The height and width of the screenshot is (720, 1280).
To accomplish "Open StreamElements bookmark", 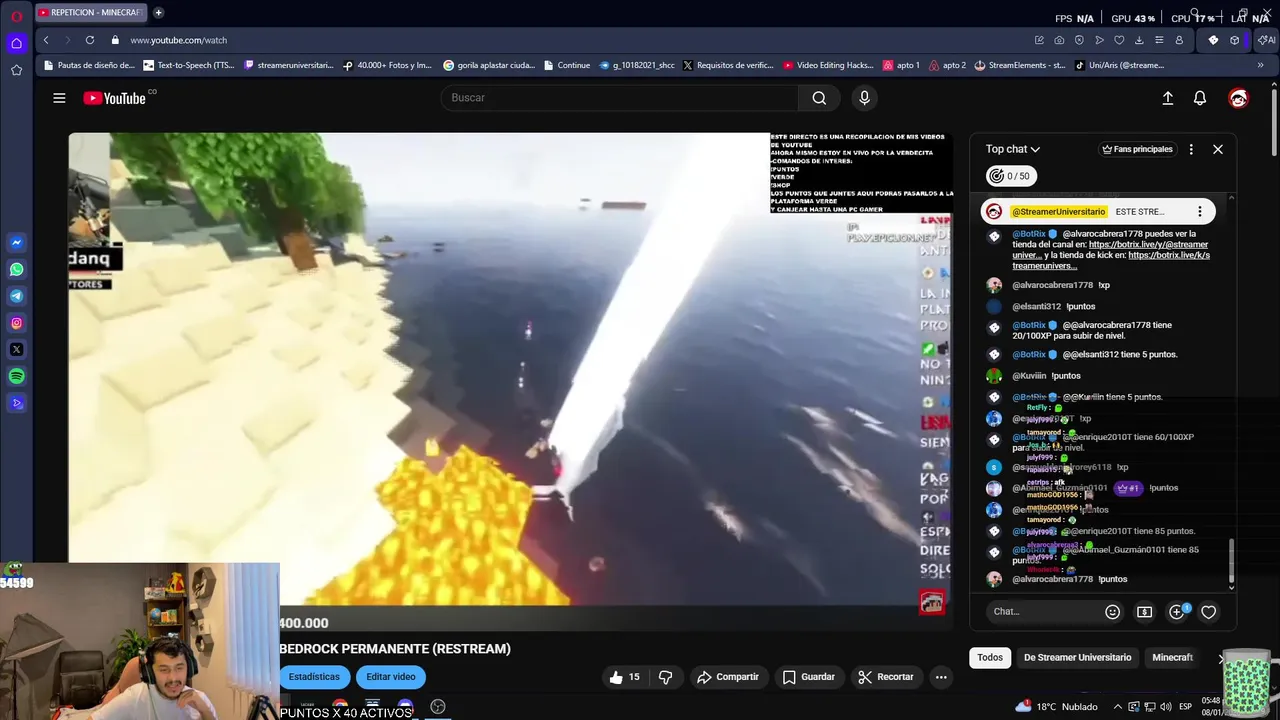I will (1020, 65).
